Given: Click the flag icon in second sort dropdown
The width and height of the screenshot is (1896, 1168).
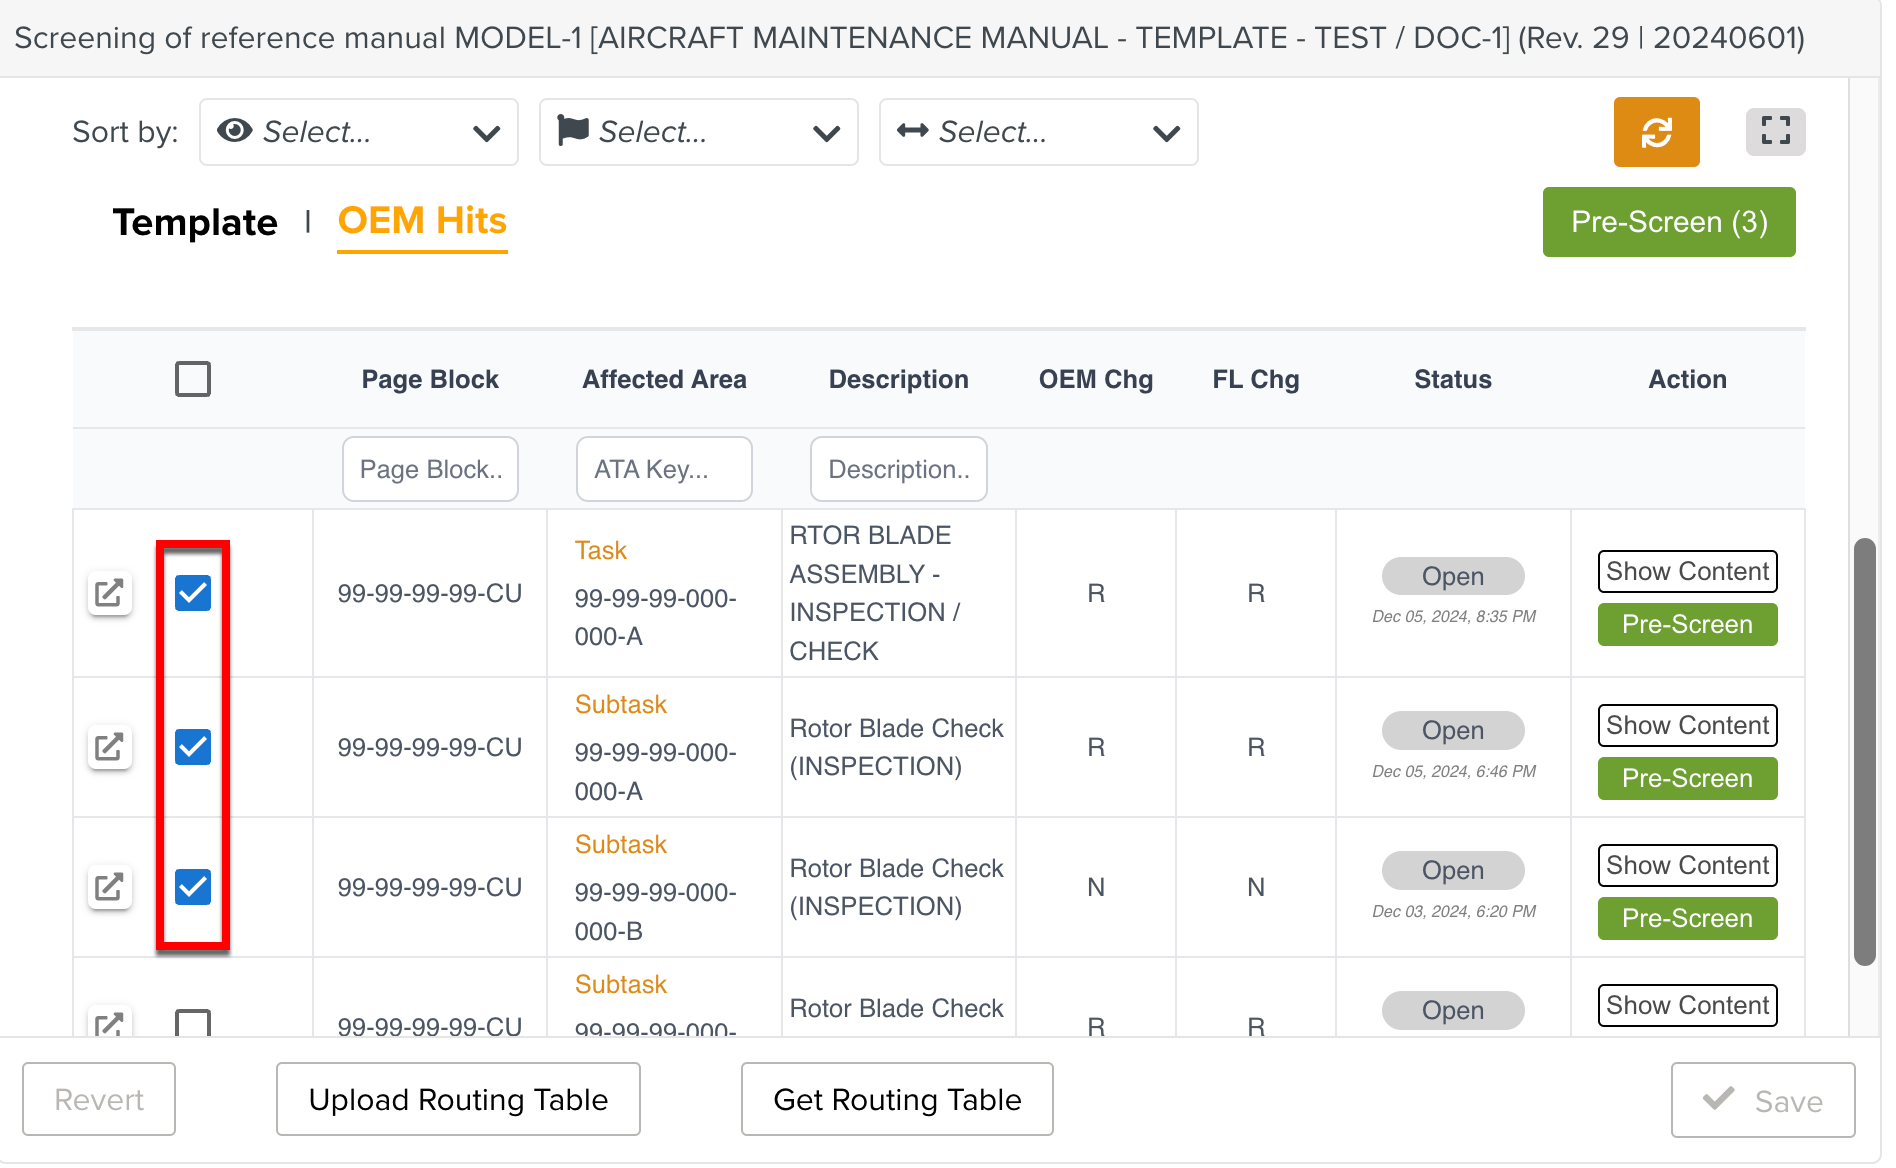Looking at the screenshot, I should point(573,131).
